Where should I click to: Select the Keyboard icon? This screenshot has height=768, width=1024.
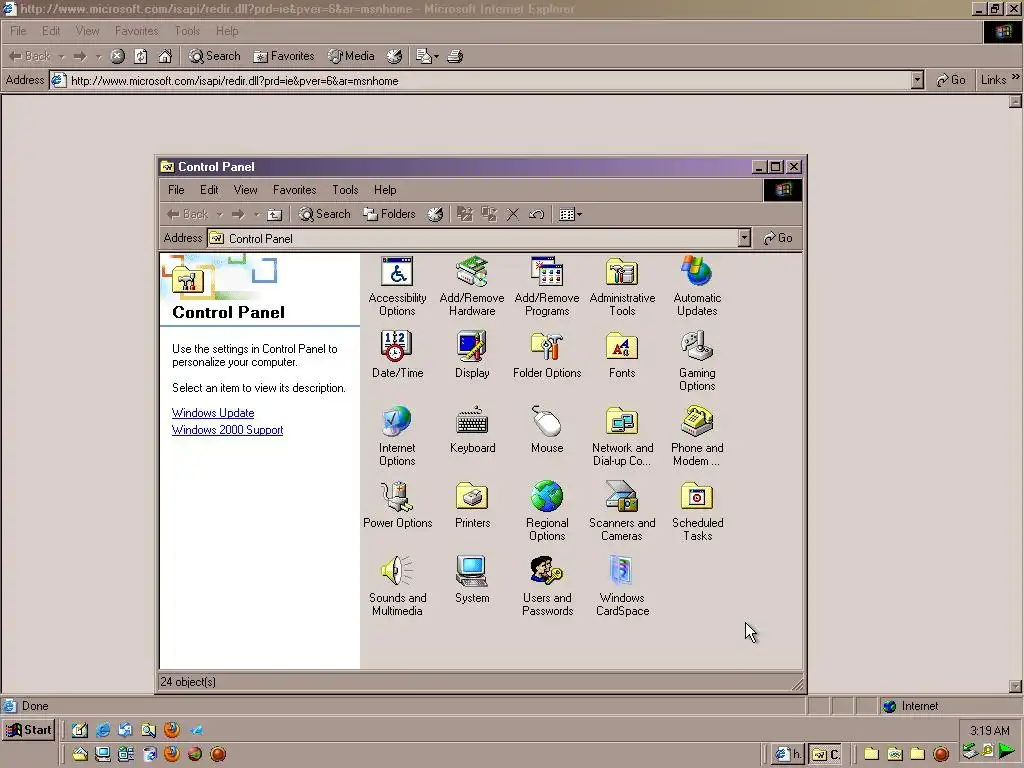point(472,430)
